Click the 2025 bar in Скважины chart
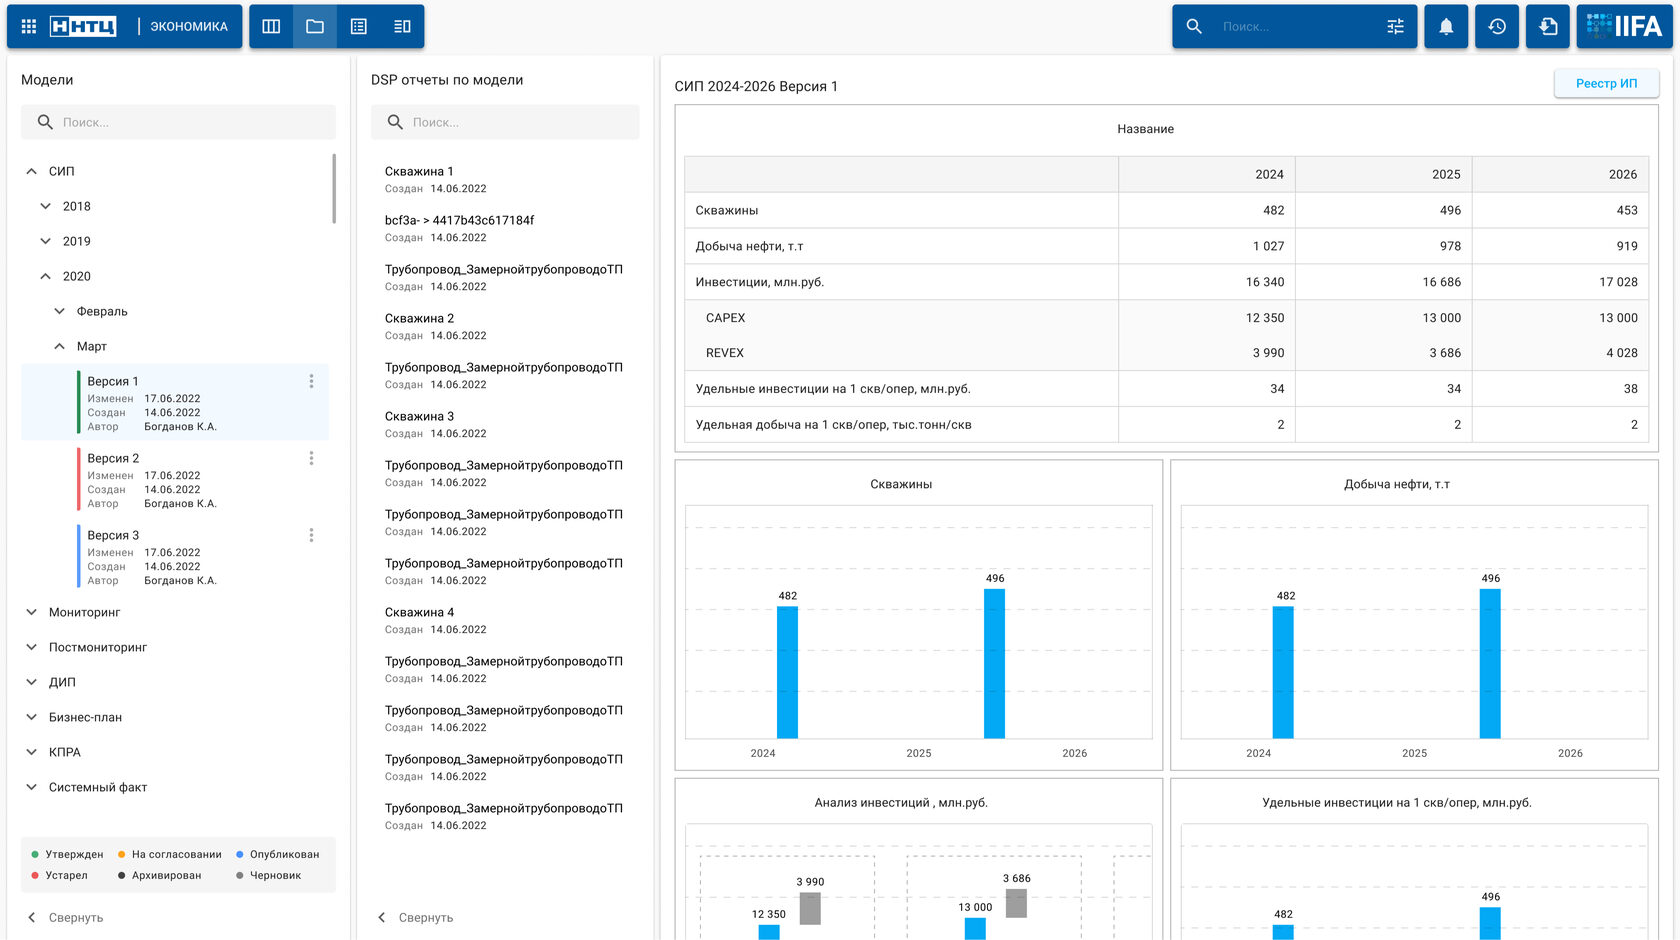Image resolution: width=1680 pixels, height=940 pixels. pos(994,663)
